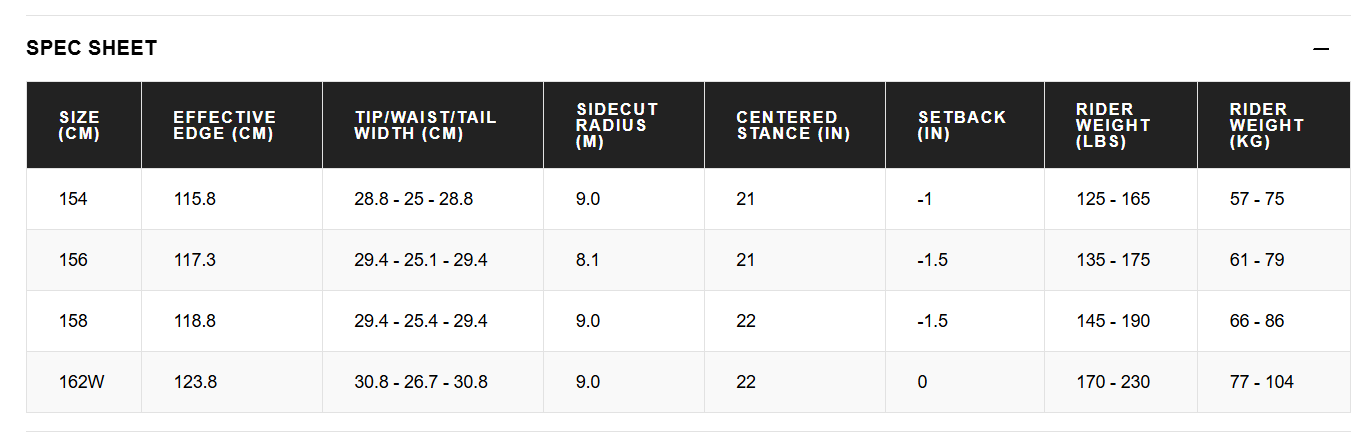Select the 156 size row cell
This screenshot has height=441, width=1370.
click(x=73, y=260)
